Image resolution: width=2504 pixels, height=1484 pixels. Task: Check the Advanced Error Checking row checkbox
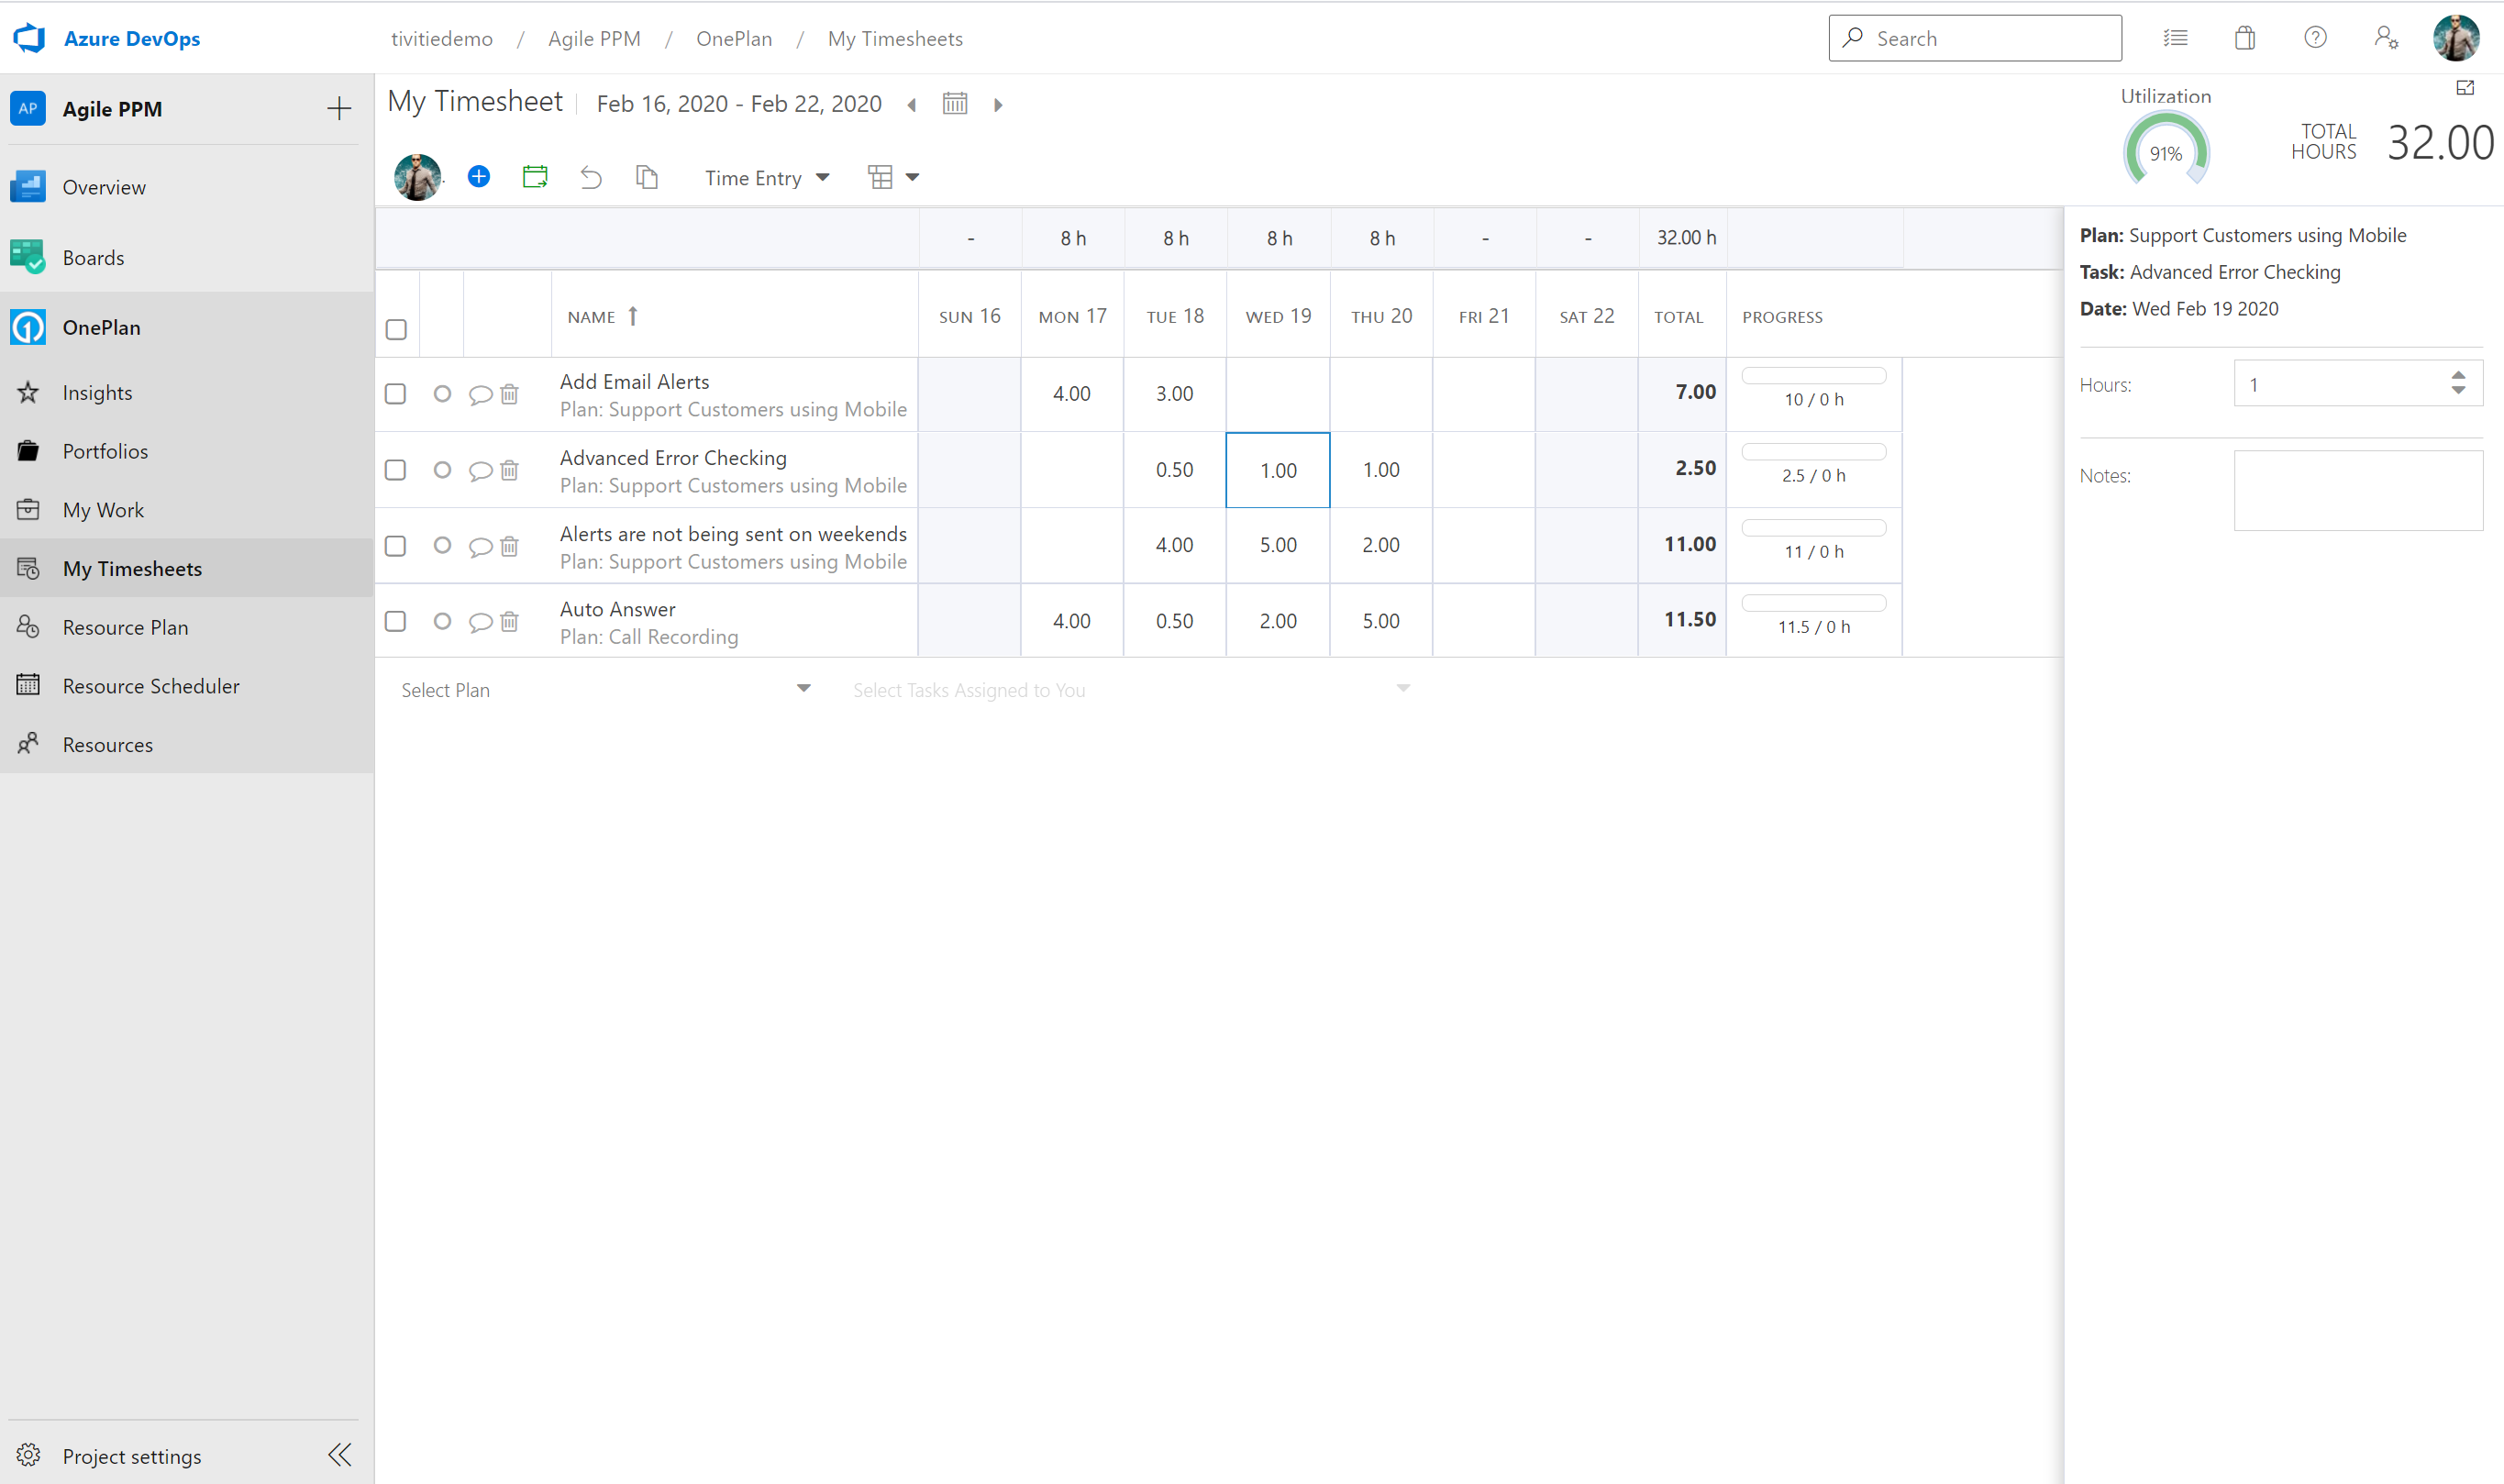395,470
